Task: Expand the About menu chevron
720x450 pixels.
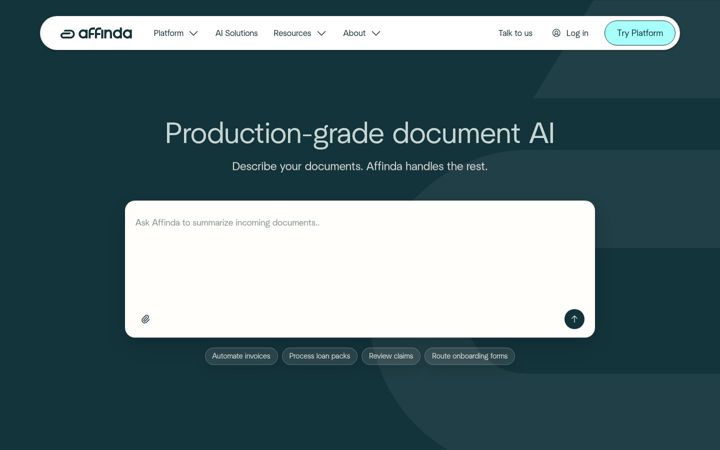Action: (x=376, y=34)
